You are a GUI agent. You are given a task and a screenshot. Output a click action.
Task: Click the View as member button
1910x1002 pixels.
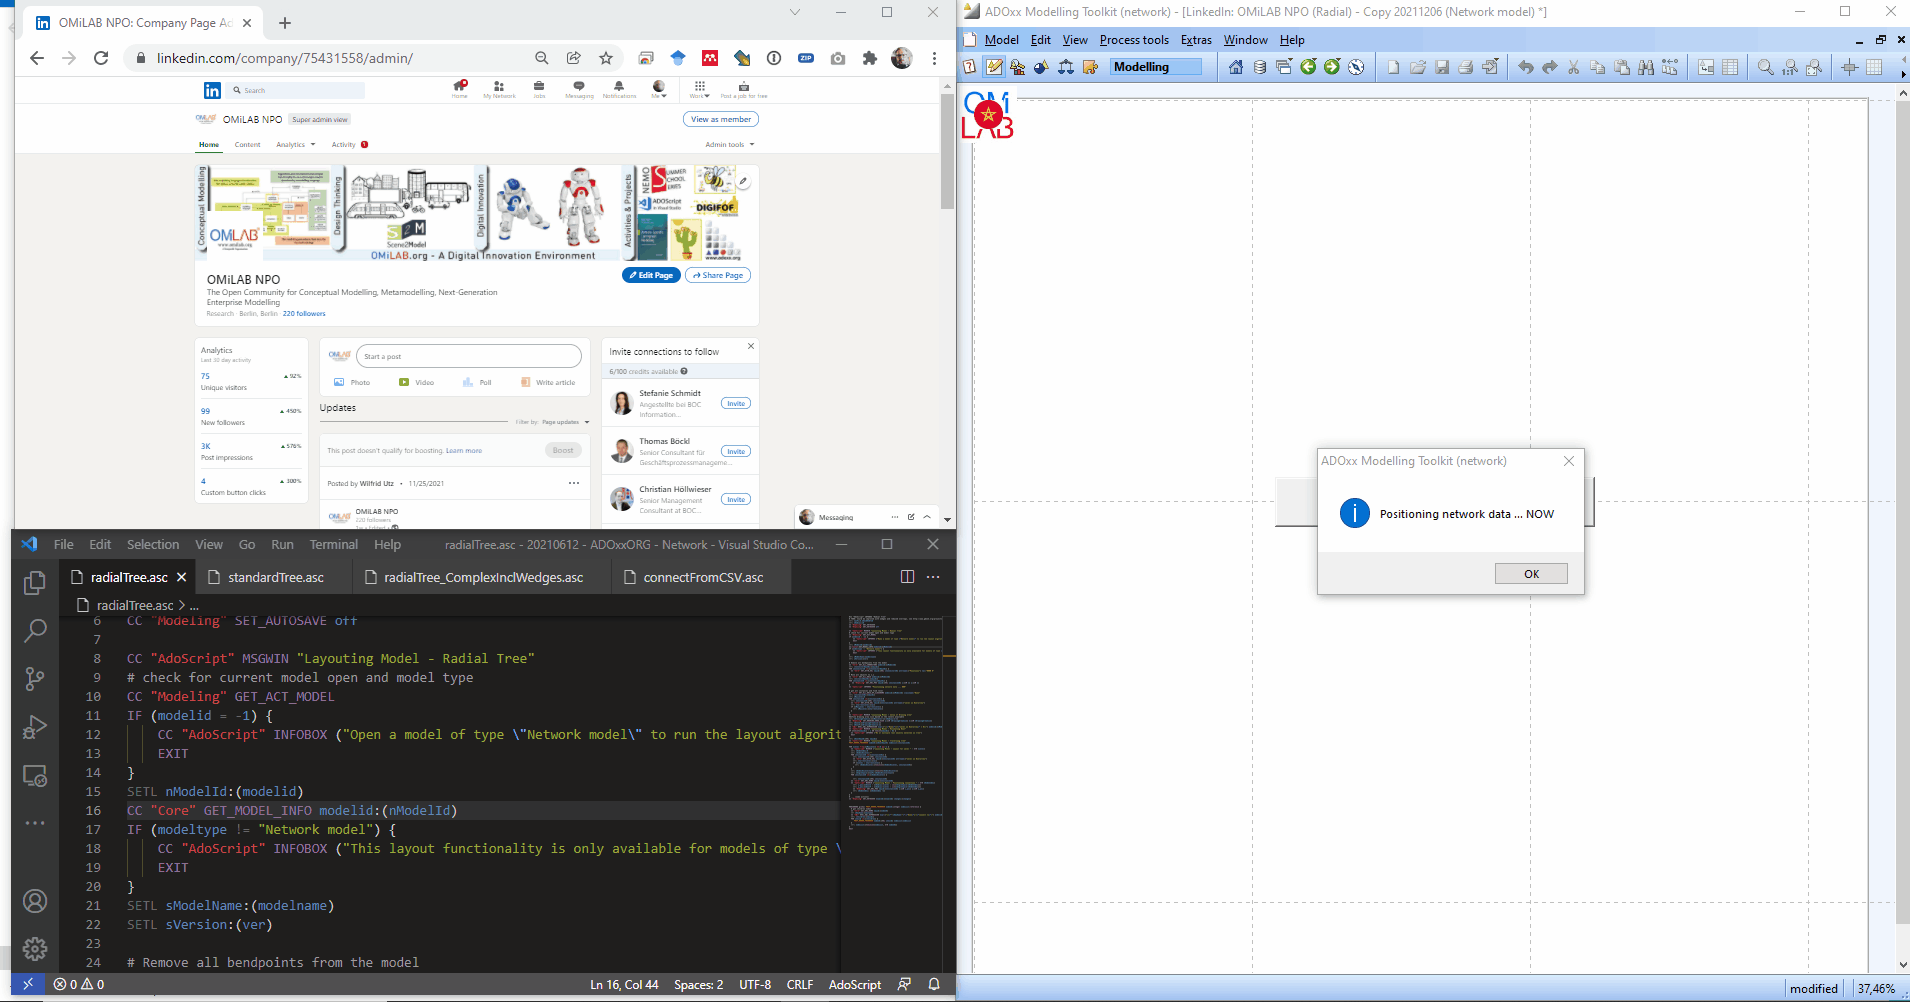721,119
